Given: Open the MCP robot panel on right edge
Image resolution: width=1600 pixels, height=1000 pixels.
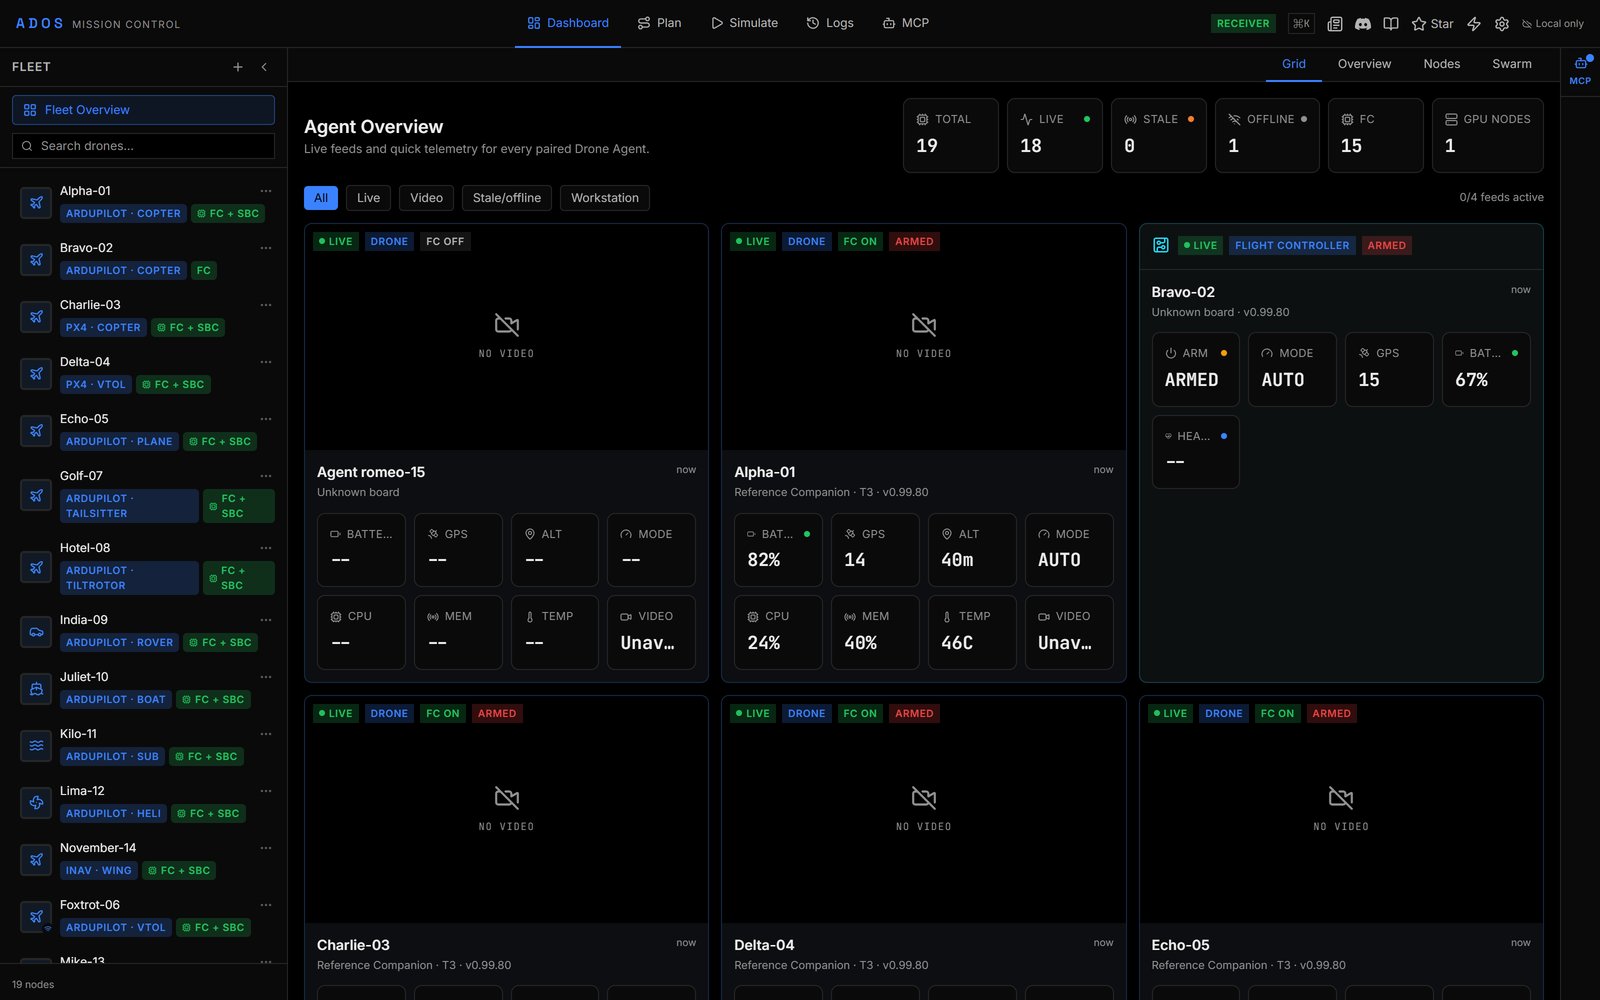Looking at the screenshot, I should (x=1580, y=71).
